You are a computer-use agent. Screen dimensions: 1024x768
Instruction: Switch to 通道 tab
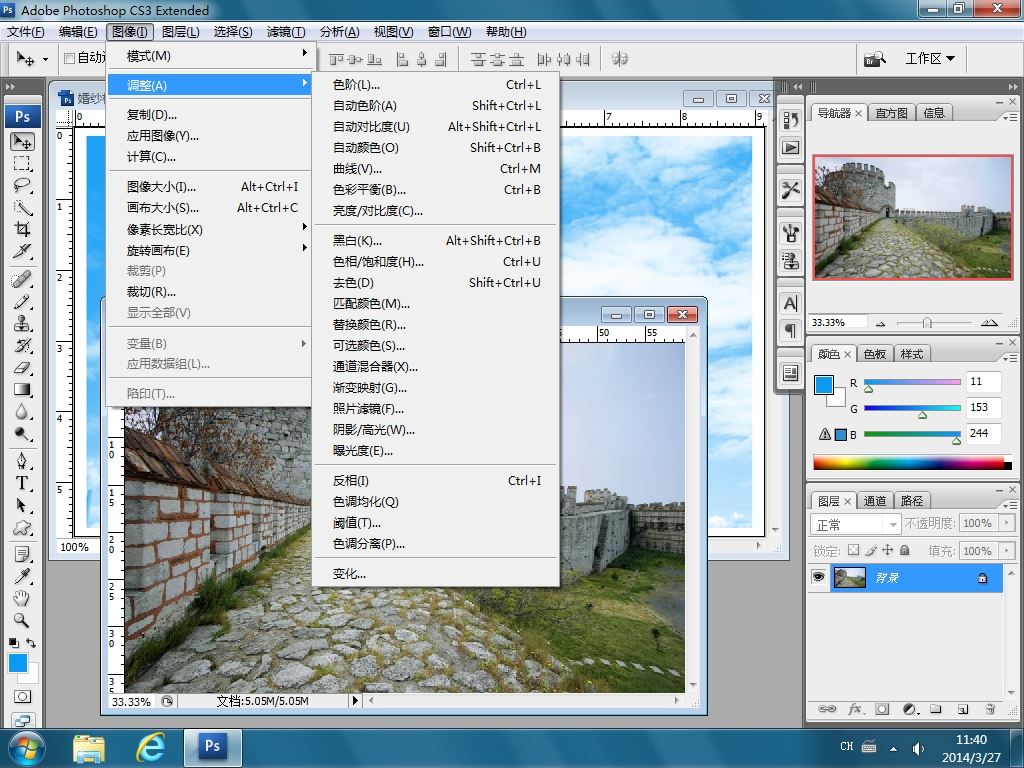point(874,501)
